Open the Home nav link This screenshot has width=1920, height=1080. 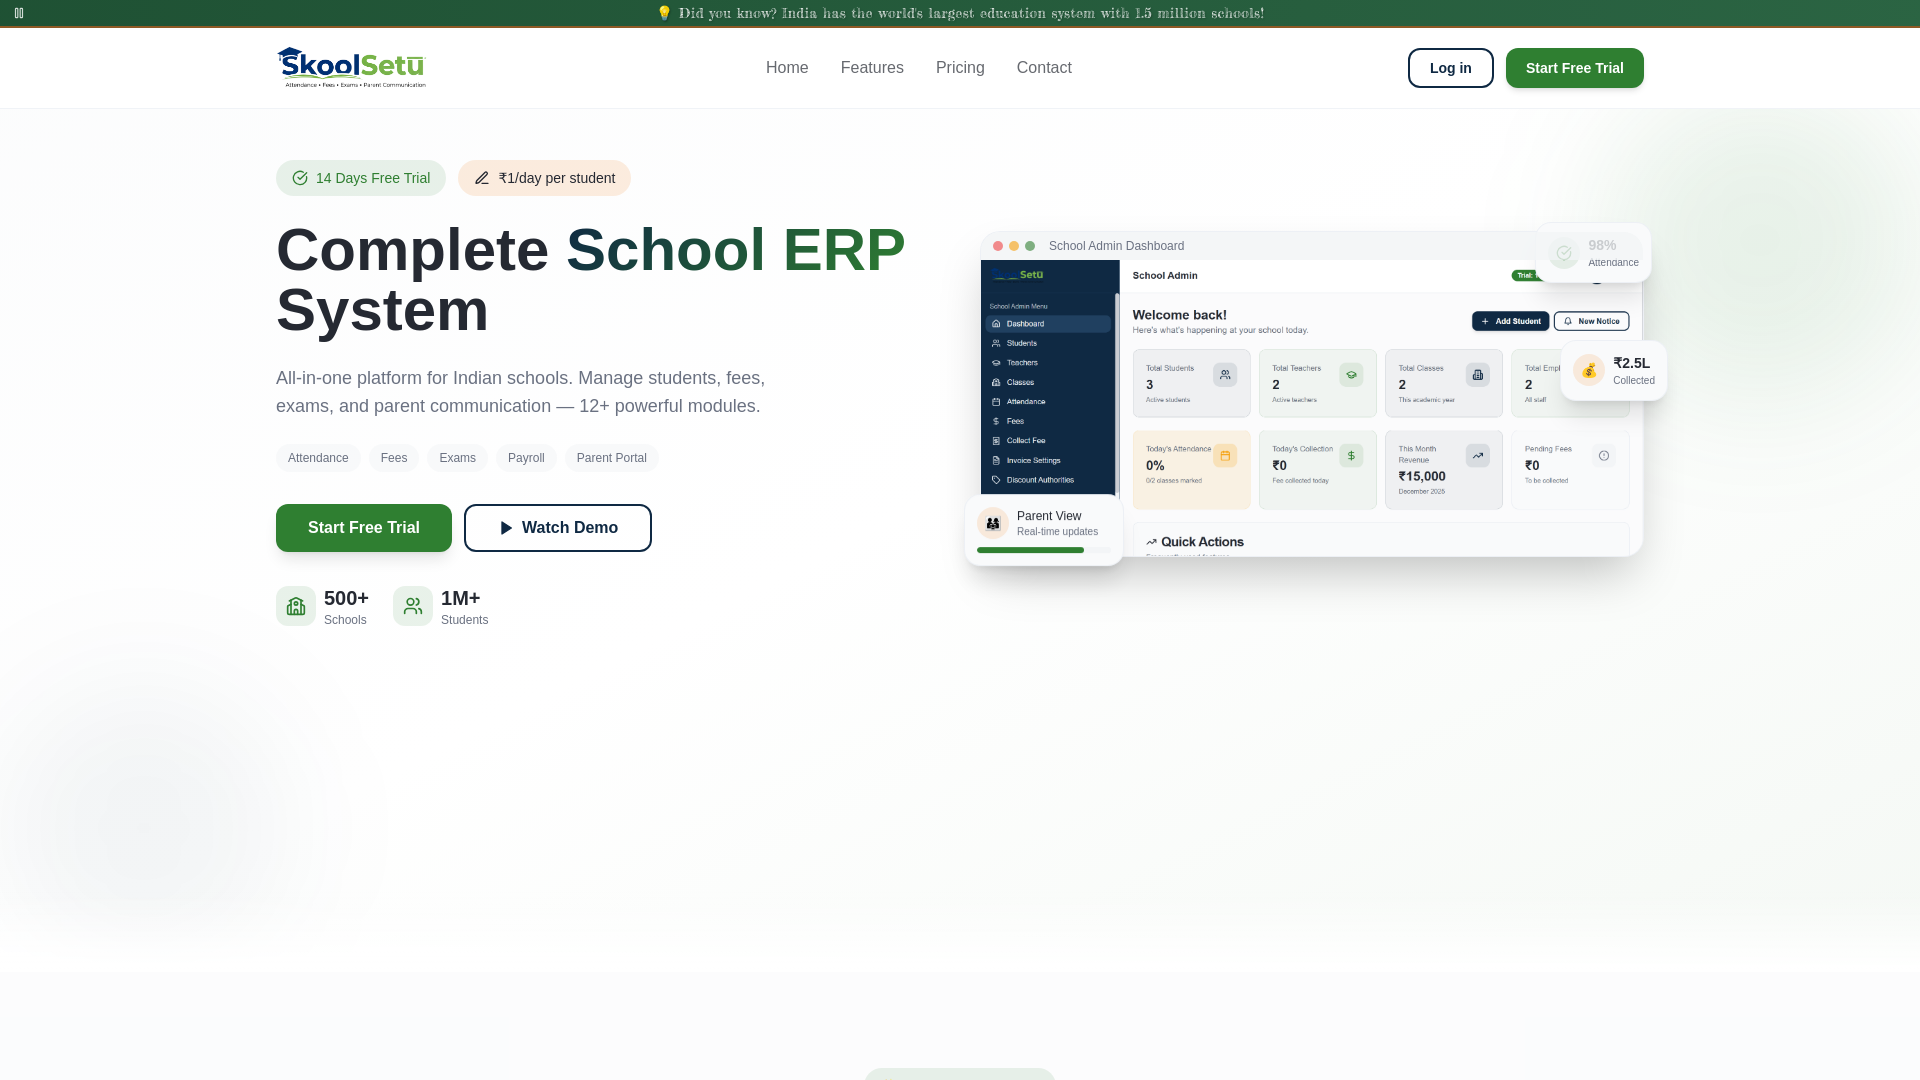[x=787, y=68]
